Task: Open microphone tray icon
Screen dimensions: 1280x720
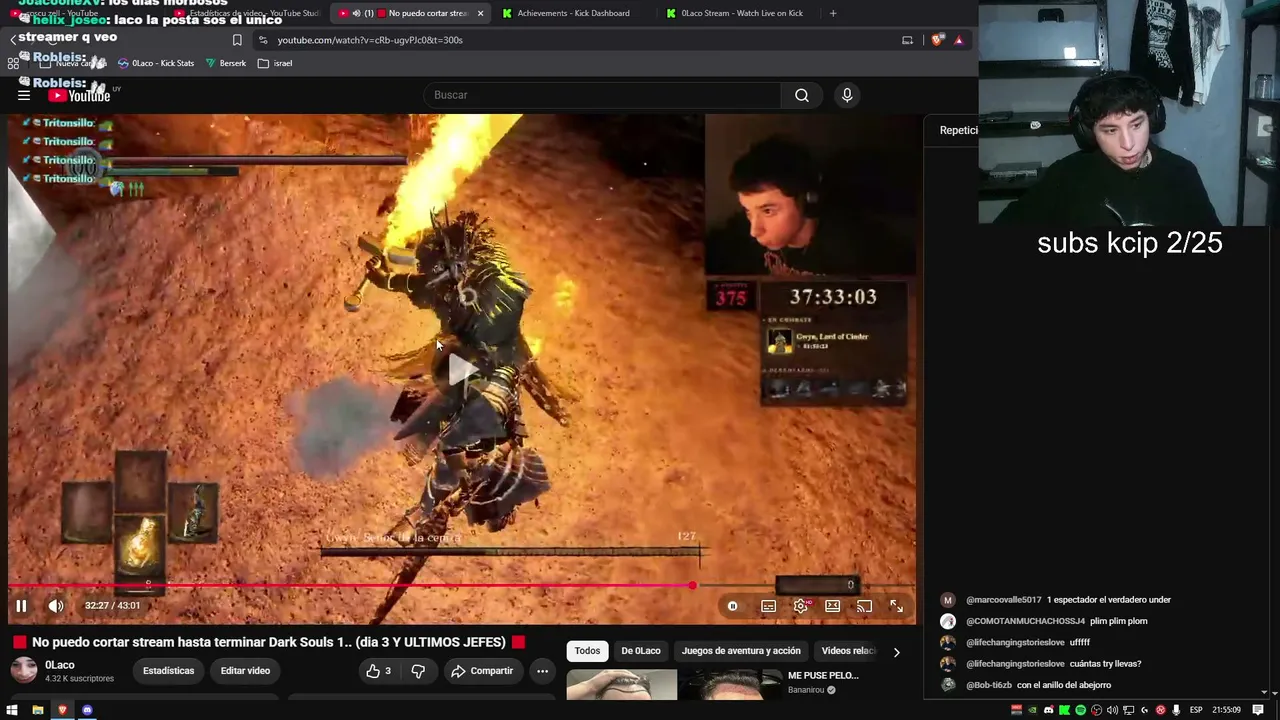Action: point(1176,710)
